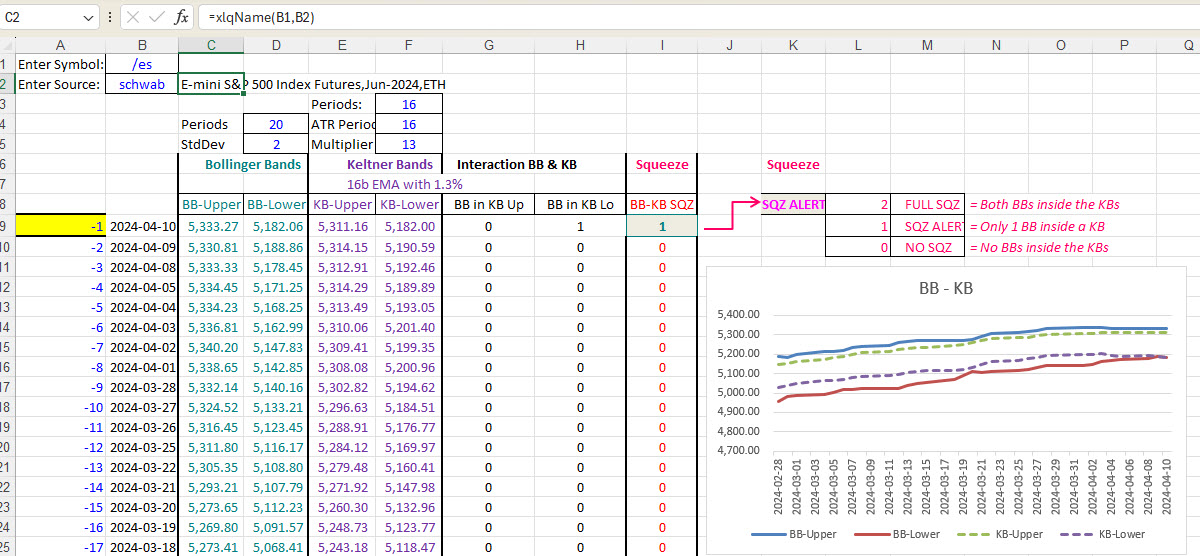Click the Insert Function fx icon
The width and height of the screenshot is (1200, 556).
pos(181,17)
